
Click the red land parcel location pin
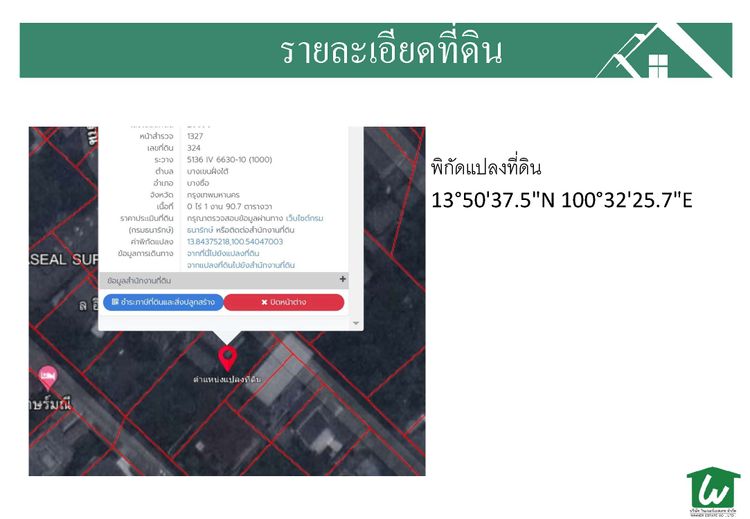228,357
